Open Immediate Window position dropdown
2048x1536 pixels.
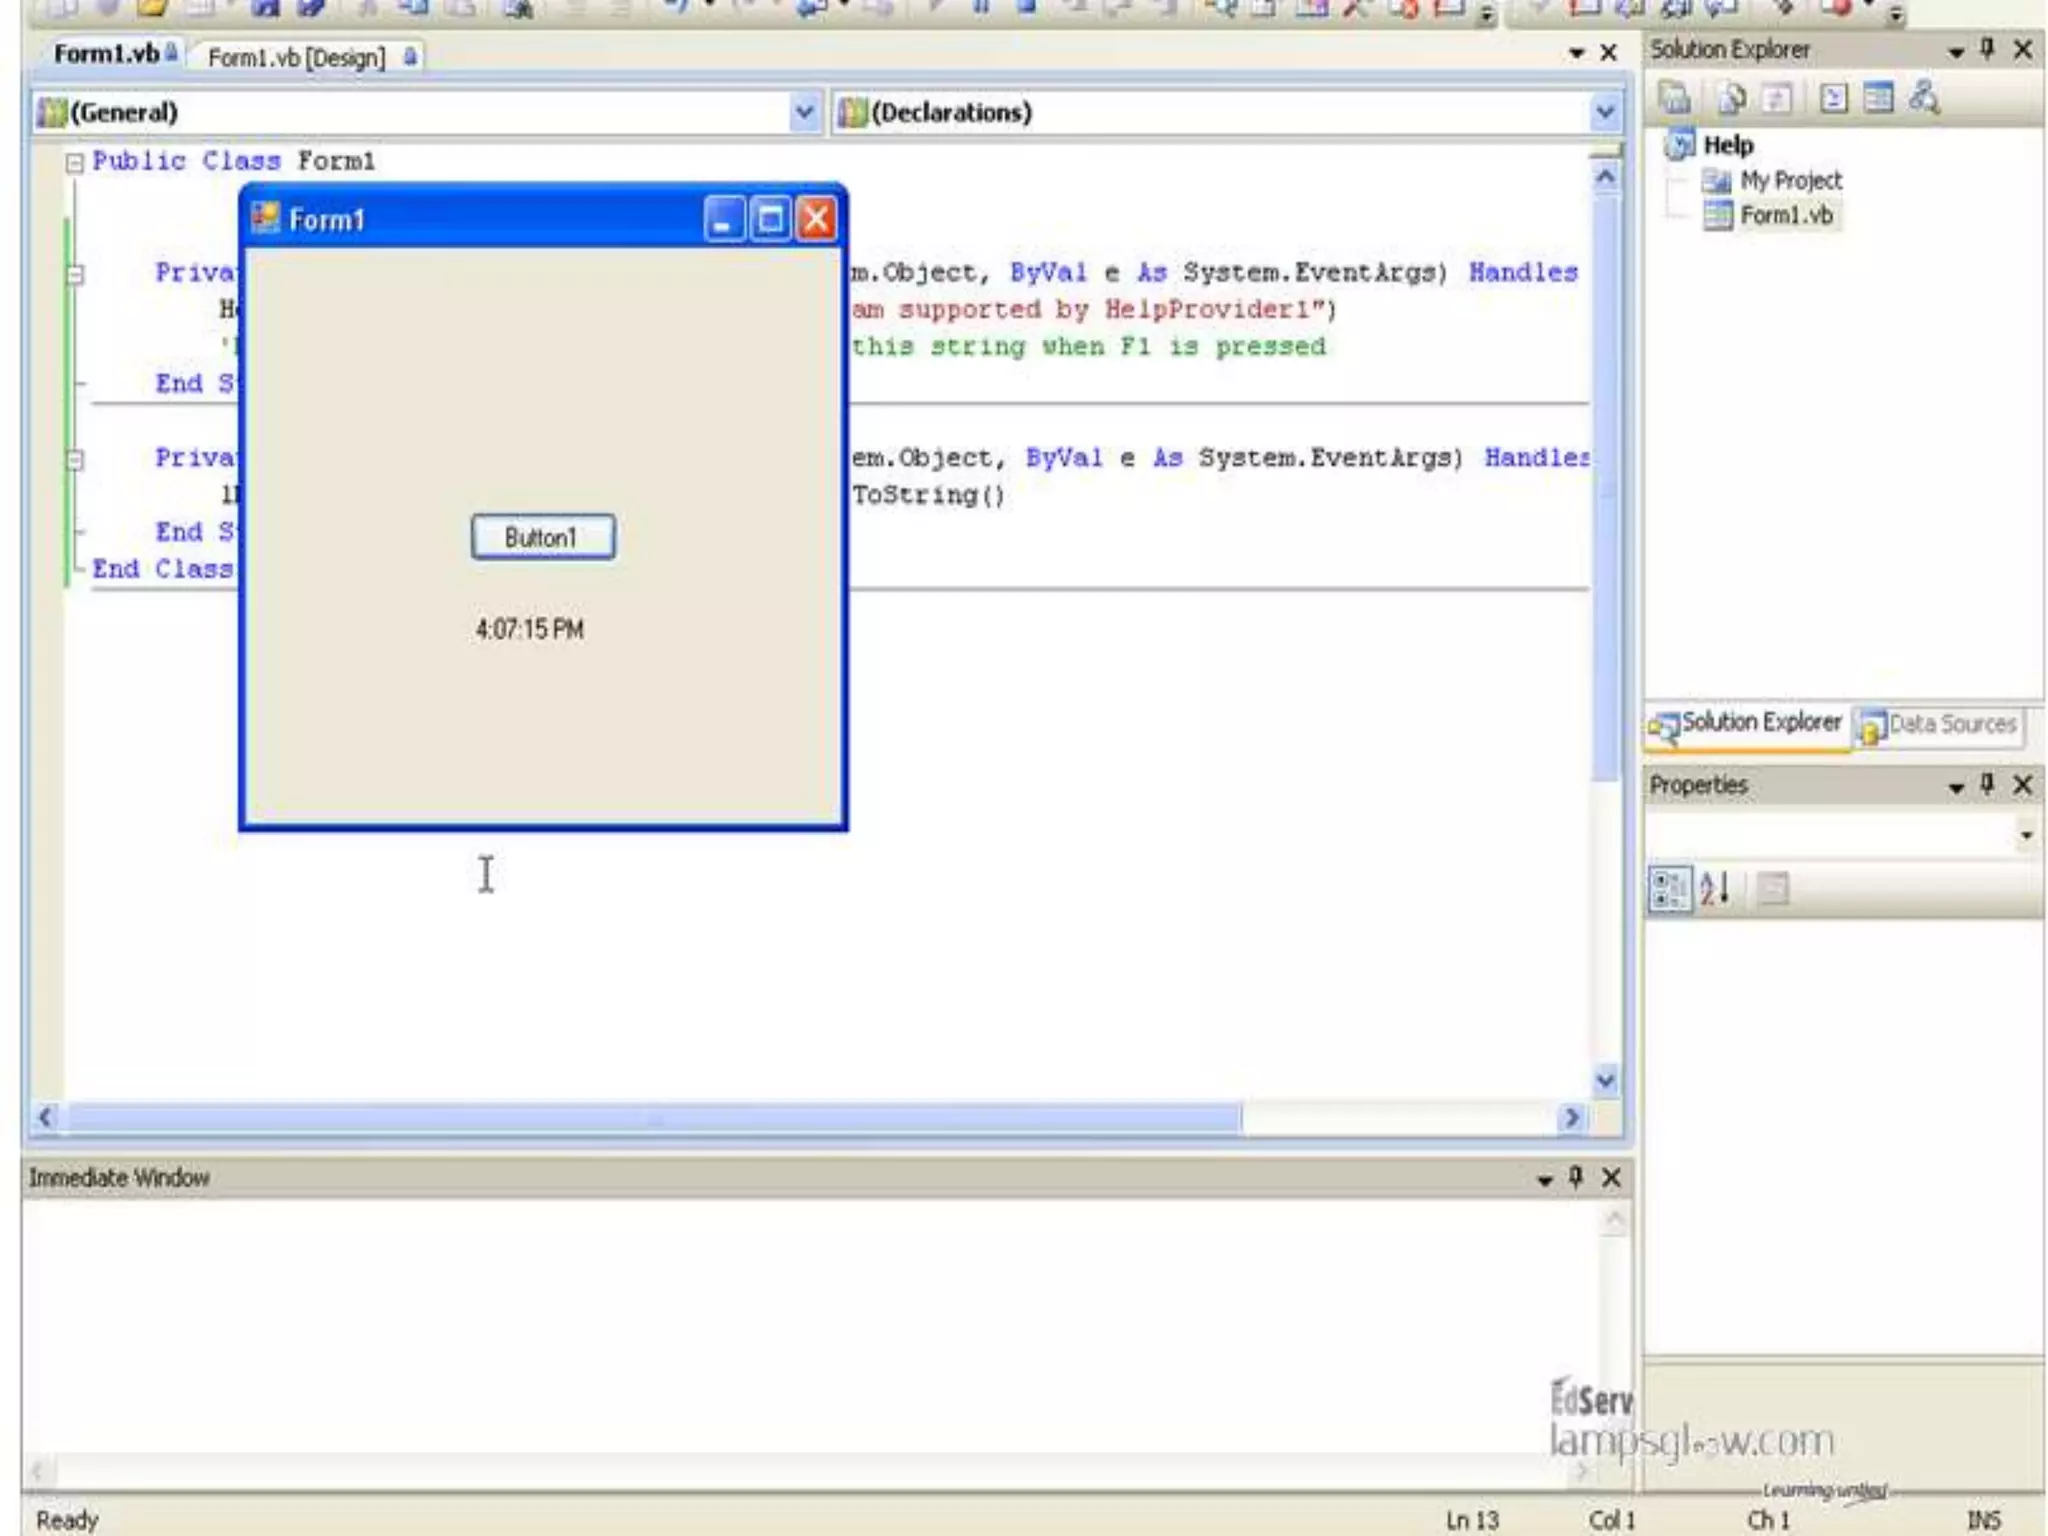pos(1545,1180)
